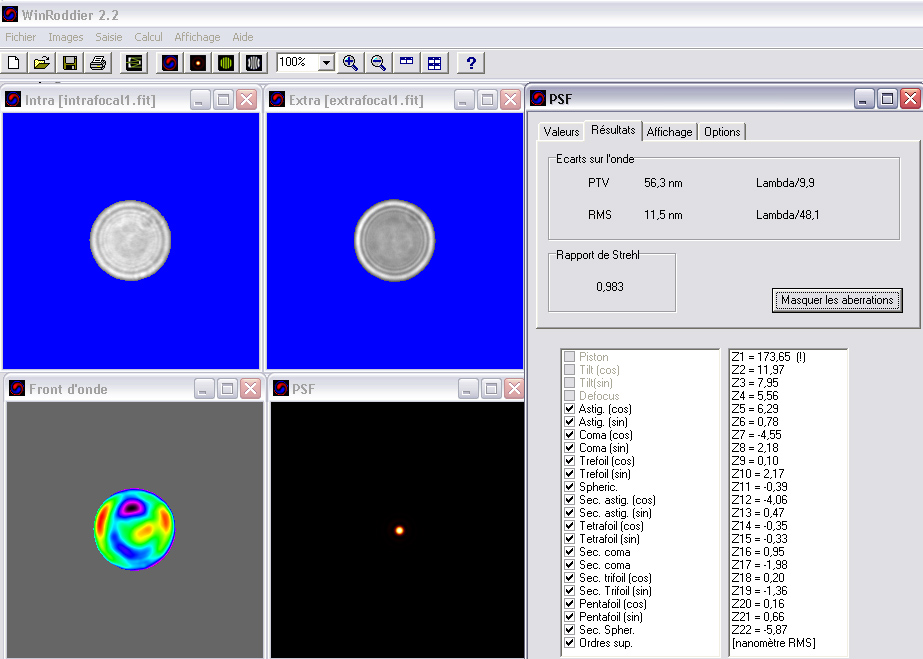Arrange windows with the grid tile icon
This screenshot has width=923, height=659.
coord(434,62)
